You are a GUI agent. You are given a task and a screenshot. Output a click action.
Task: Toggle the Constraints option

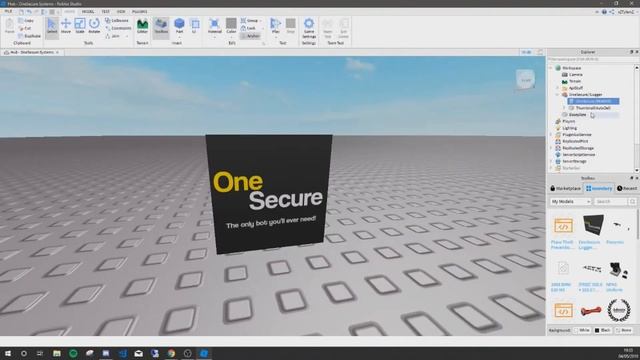(x=118, y=28)
